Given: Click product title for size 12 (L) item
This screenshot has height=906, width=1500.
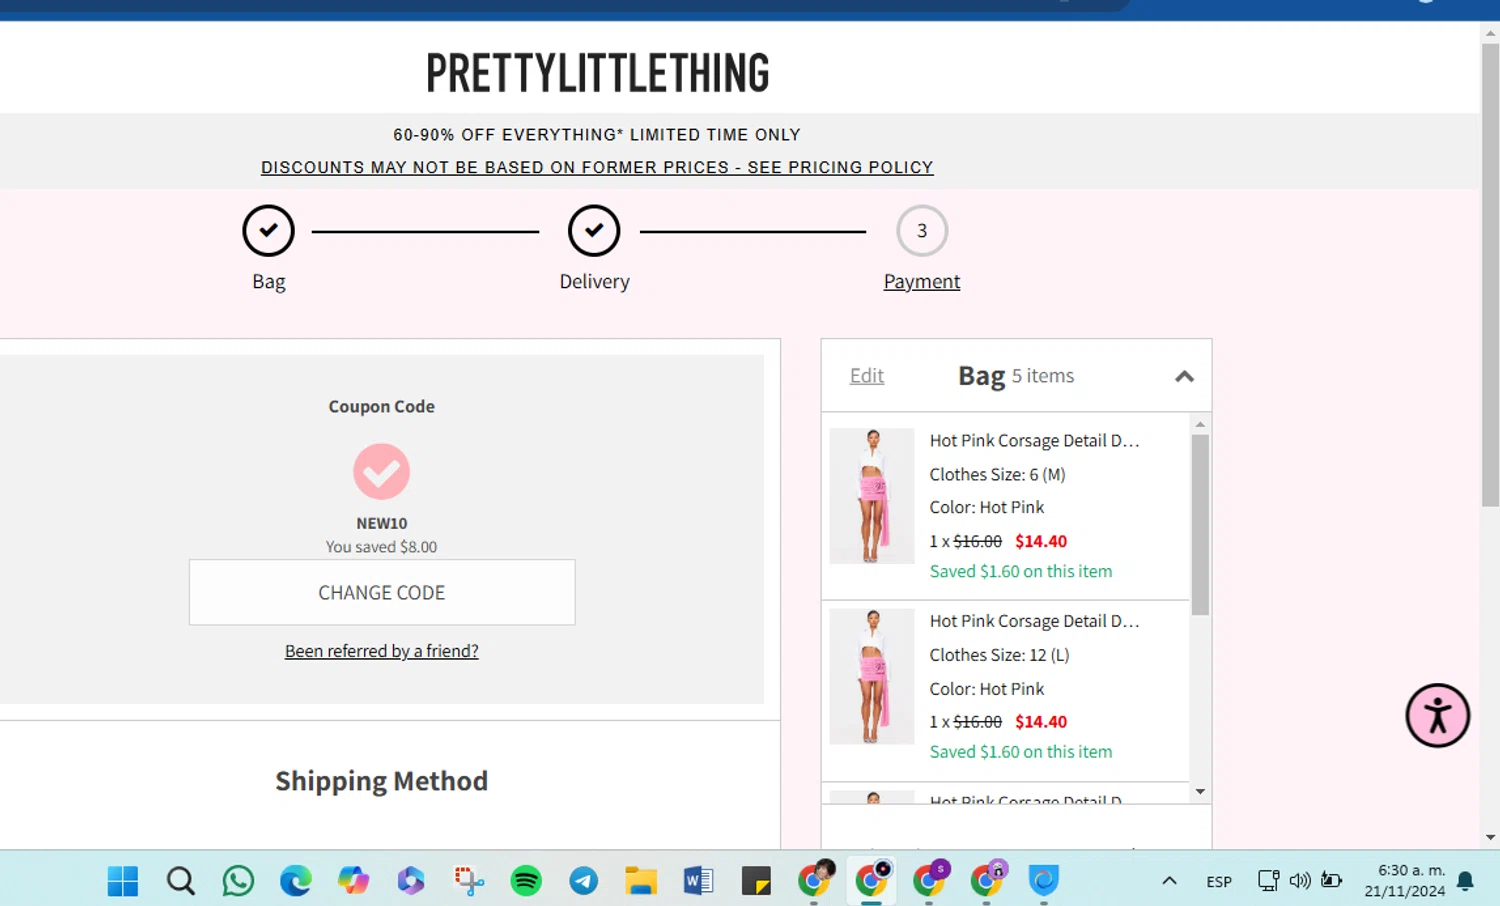Looking at the screenshot, I should (x=1034, y=621).
